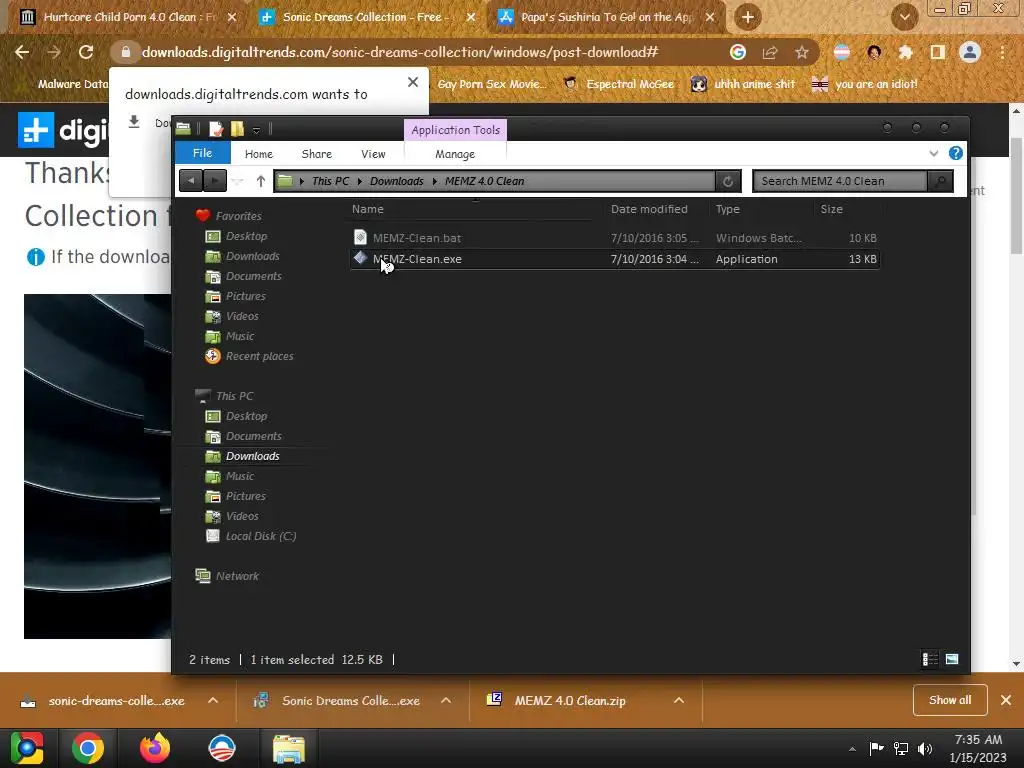Close the Chrome downloads bar
This screenshot has width=1024, height=768.
click(1006, 700)
